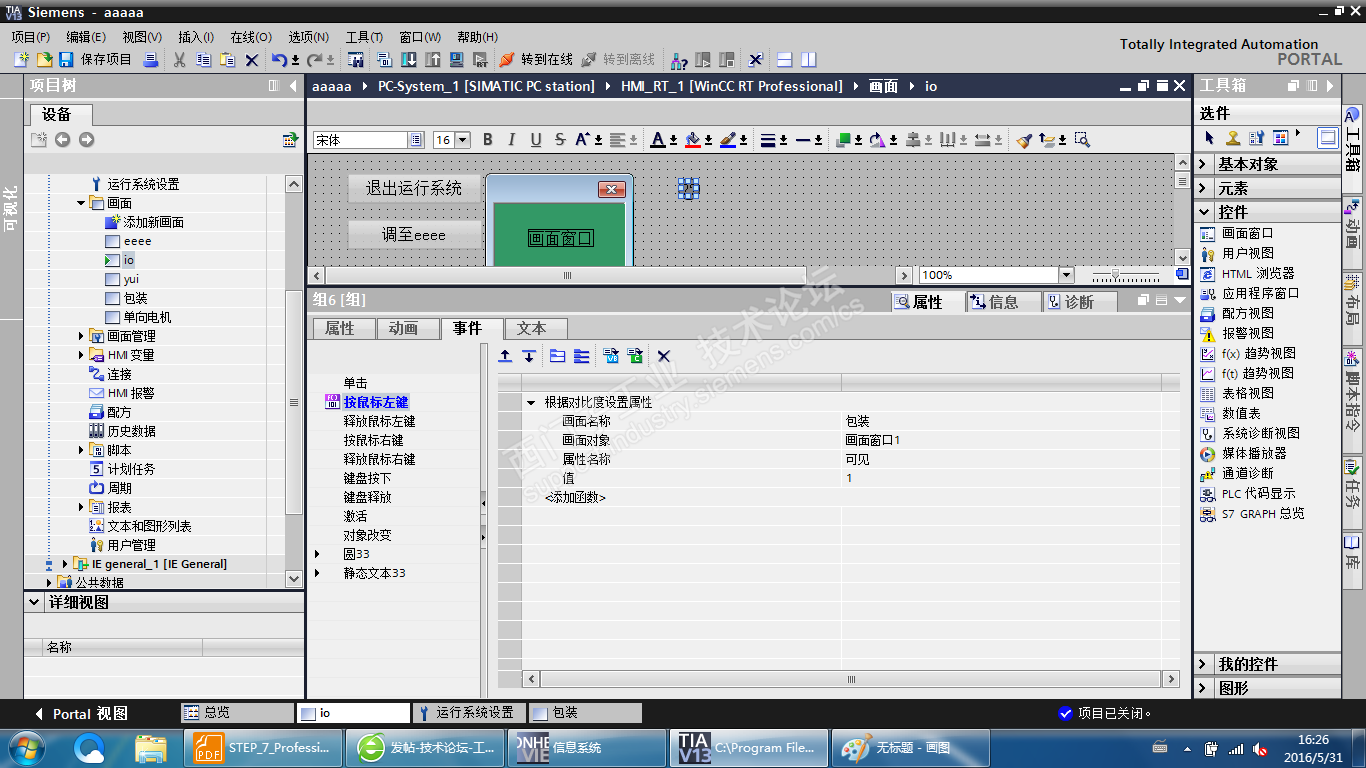
Task: Expand the HMI 变量 node in the project tree
Action: (x=81, y=355)
